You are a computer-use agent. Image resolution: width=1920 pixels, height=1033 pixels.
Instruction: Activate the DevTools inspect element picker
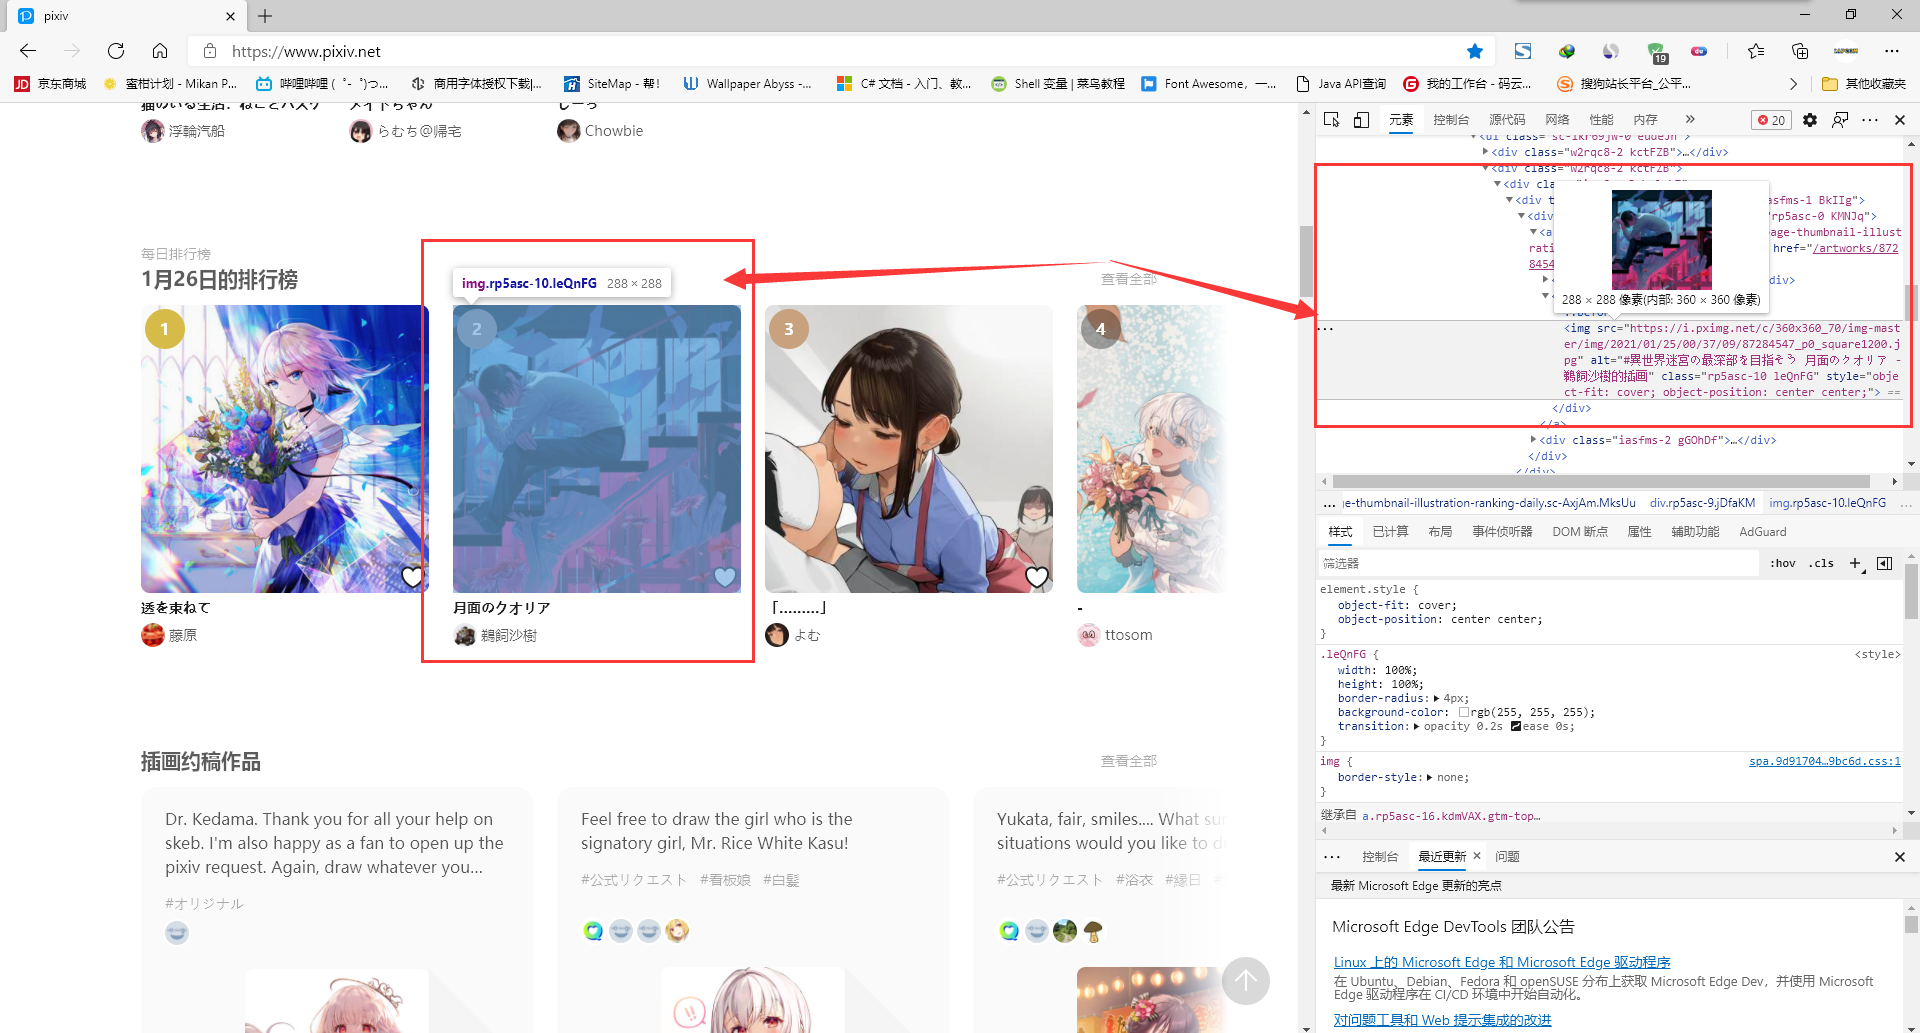pos(1331,120)
